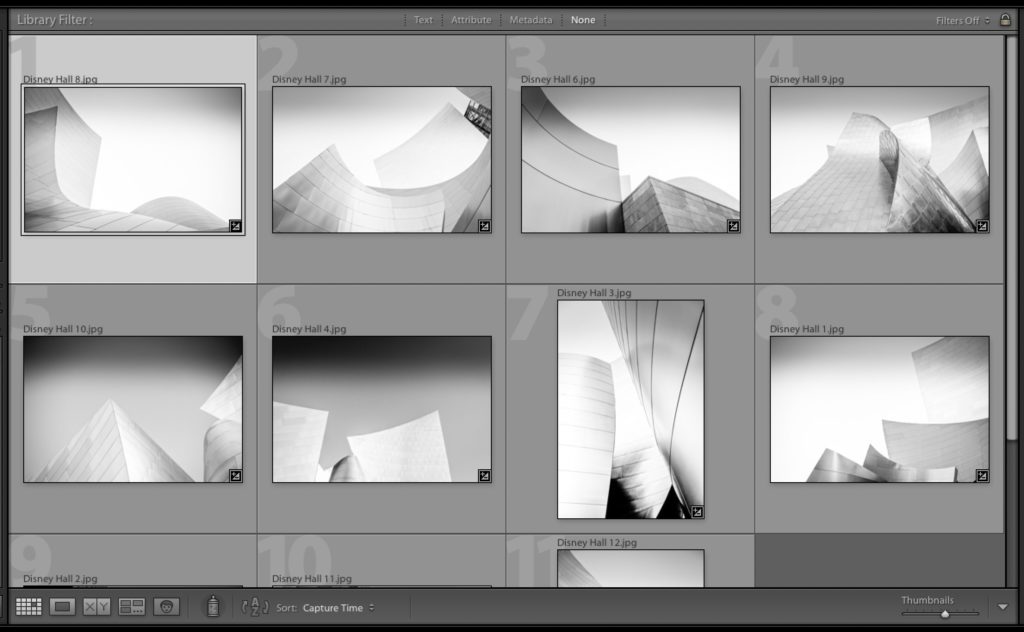
Task: Select the None filter tab
Action: click(583, 20)
